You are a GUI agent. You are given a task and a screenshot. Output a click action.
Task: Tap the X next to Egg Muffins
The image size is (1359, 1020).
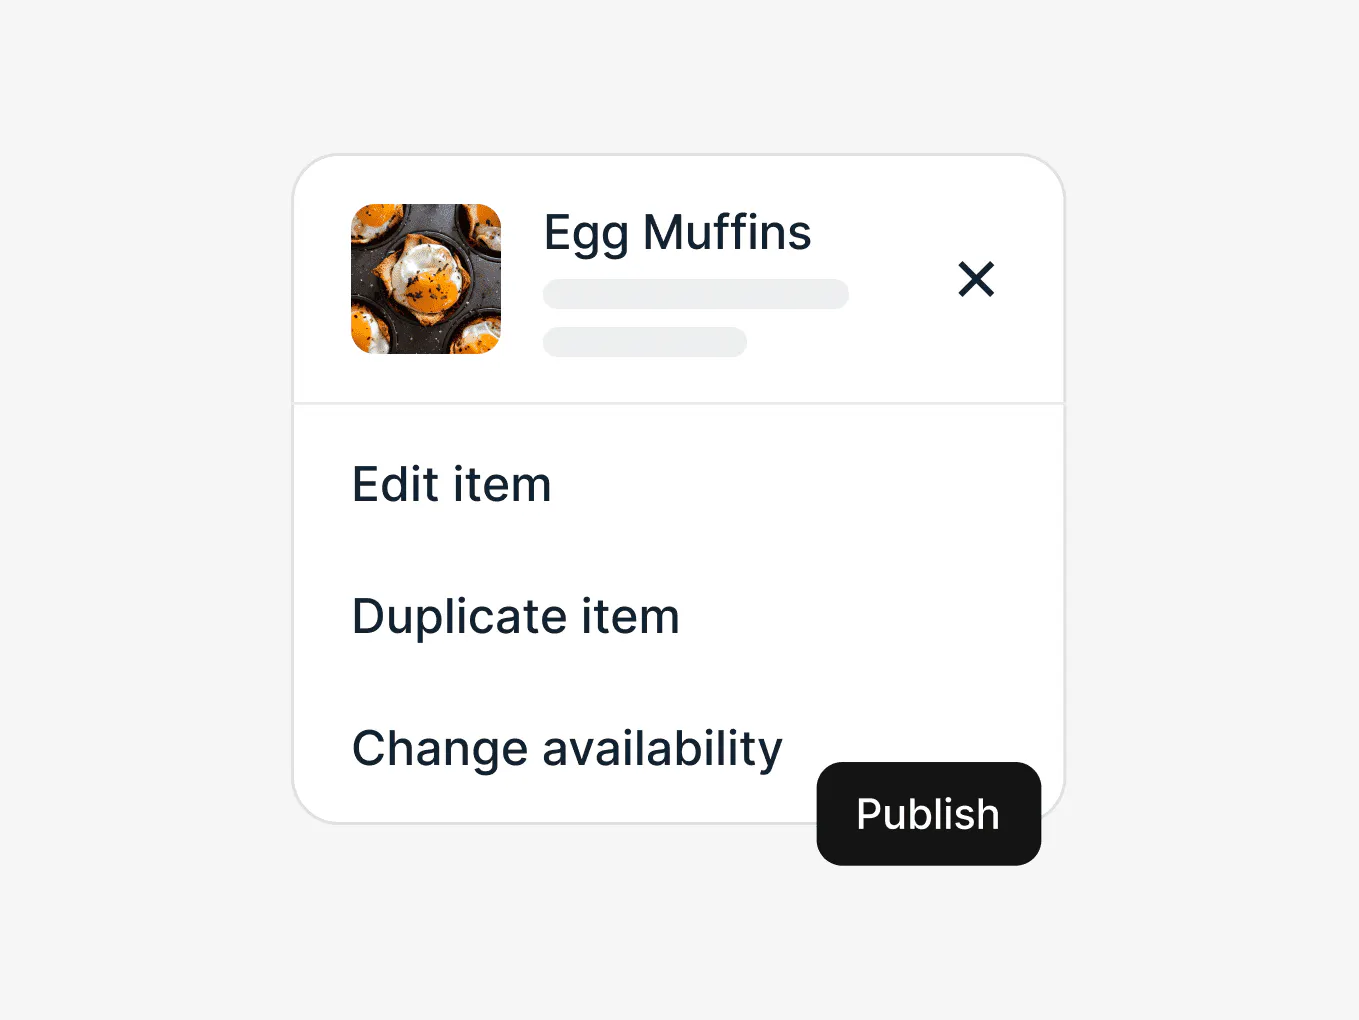976,279
